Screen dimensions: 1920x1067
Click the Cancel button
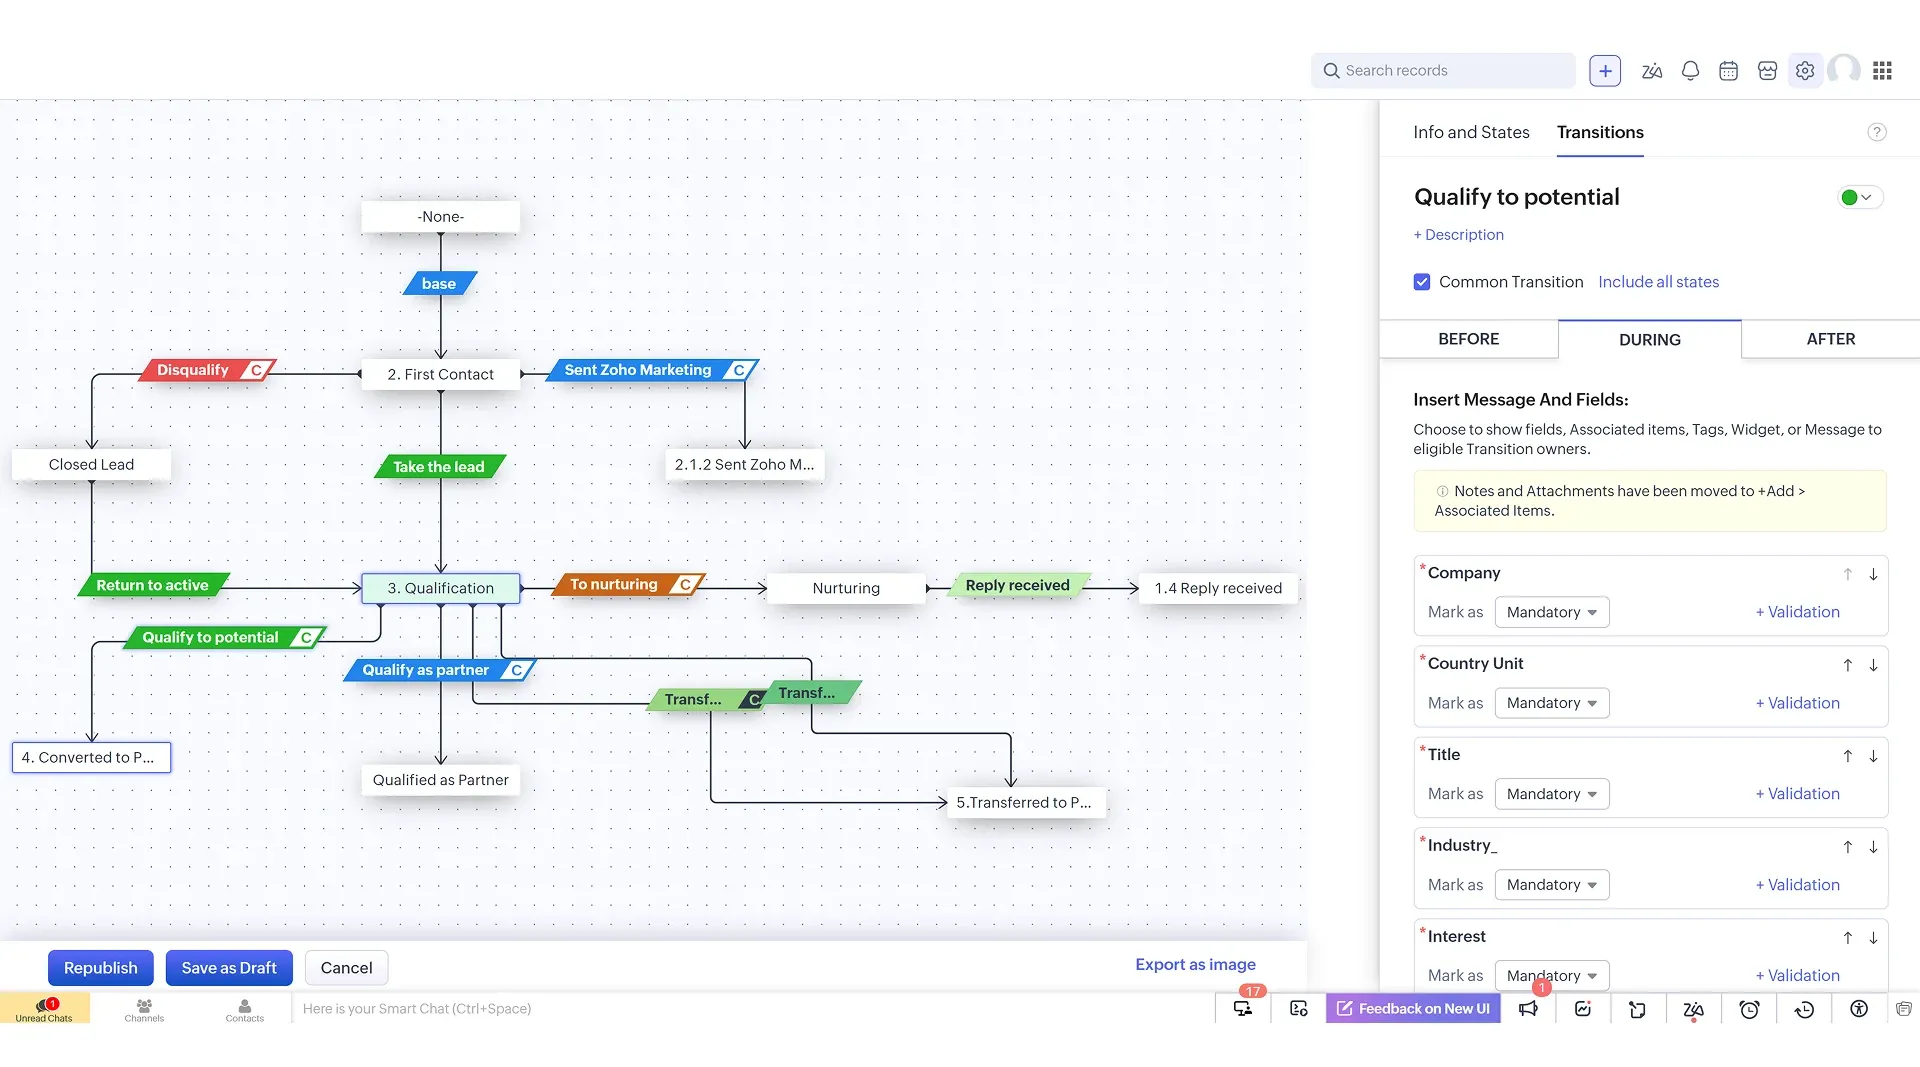346,968
